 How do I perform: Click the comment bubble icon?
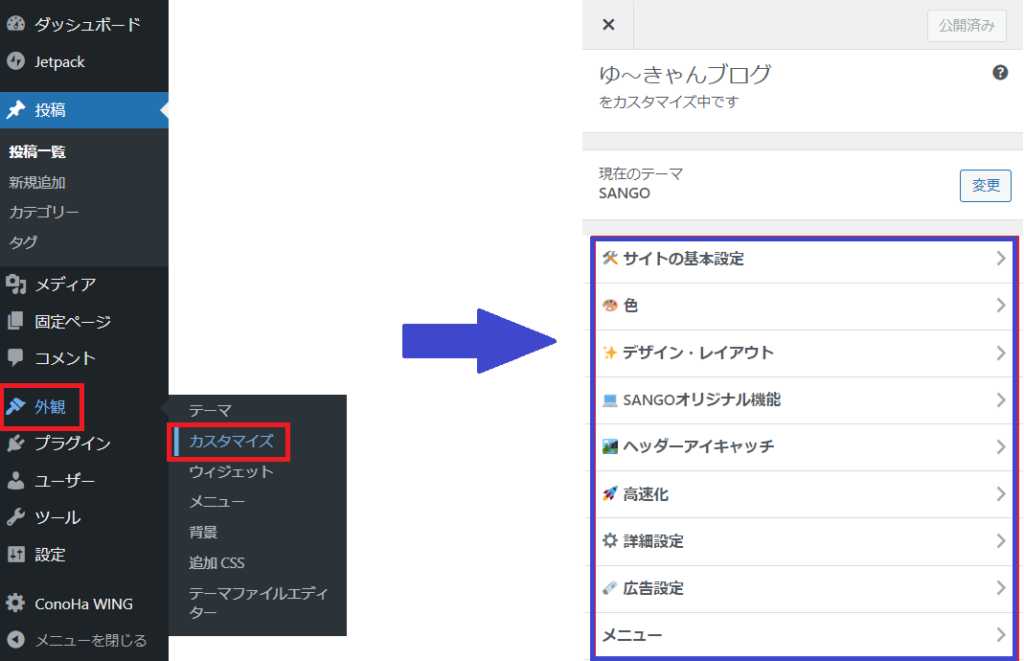click(16, 358)
